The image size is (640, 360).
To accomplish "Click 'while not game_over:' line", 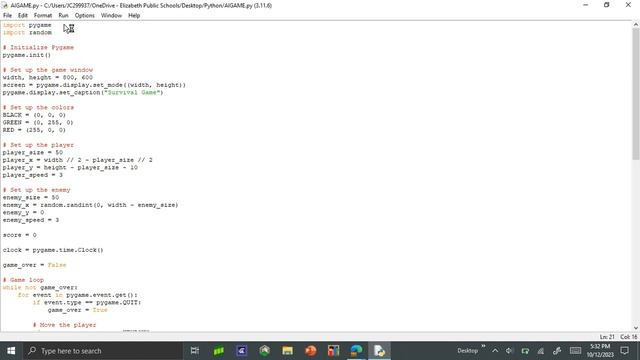I will (40, 287).
